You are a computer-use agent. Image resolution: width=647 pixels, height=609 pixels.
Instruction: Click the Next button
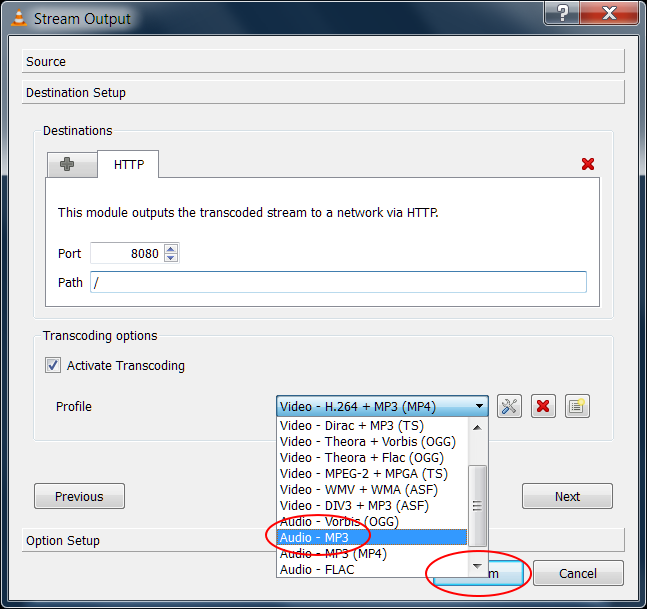pyautogui.click(x=567, y=496)
